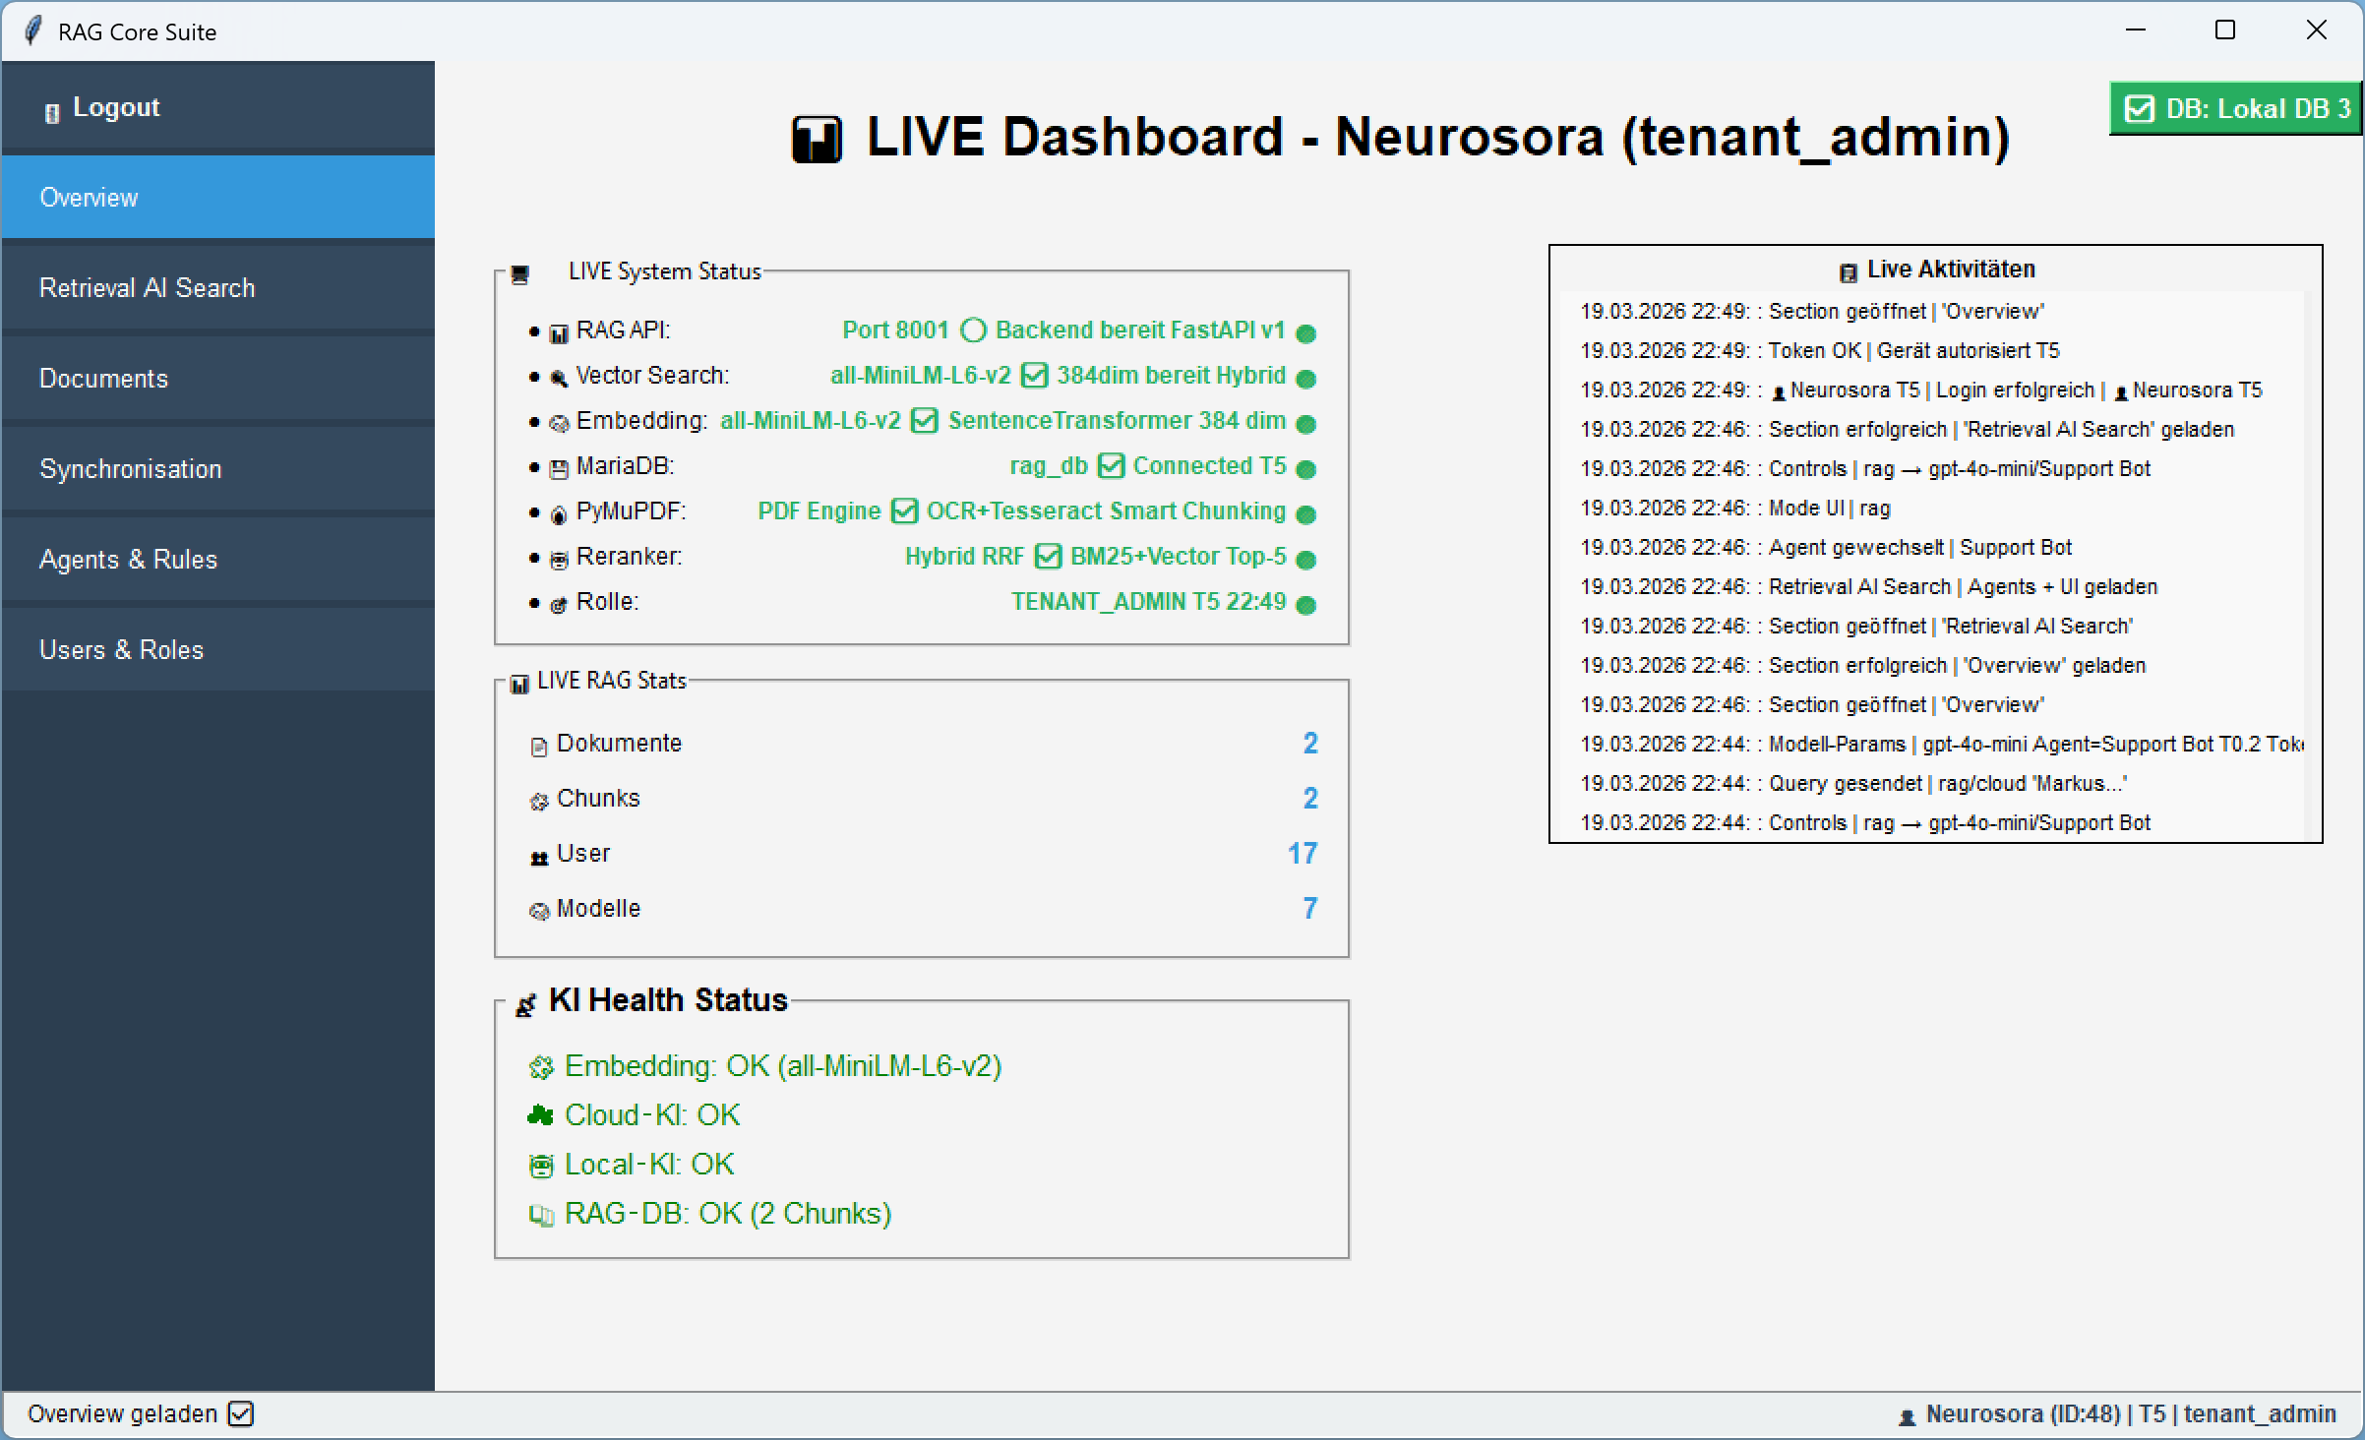Click the RAG-DB status icon
The height and width of the screenshot is (1440, 2365).
coord(541,1214)
